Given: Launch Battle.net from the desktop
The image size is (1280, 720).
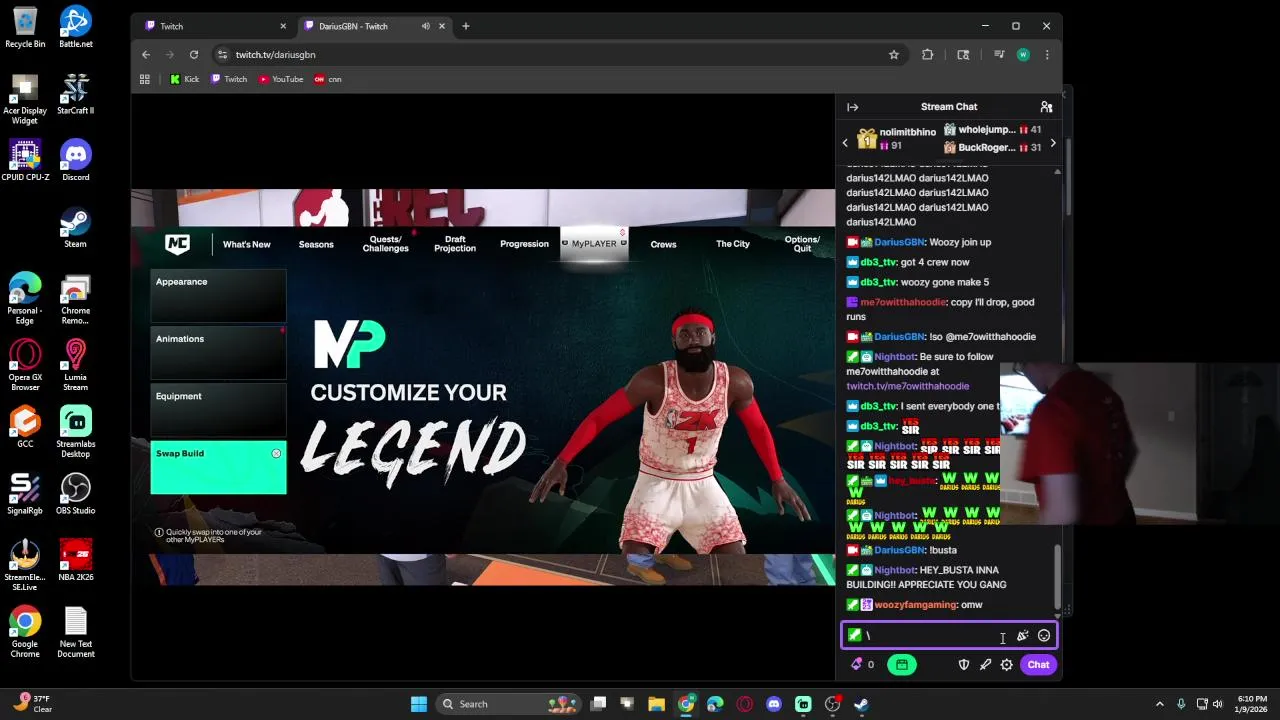Looking at the screenshot, I should [76, 27].
